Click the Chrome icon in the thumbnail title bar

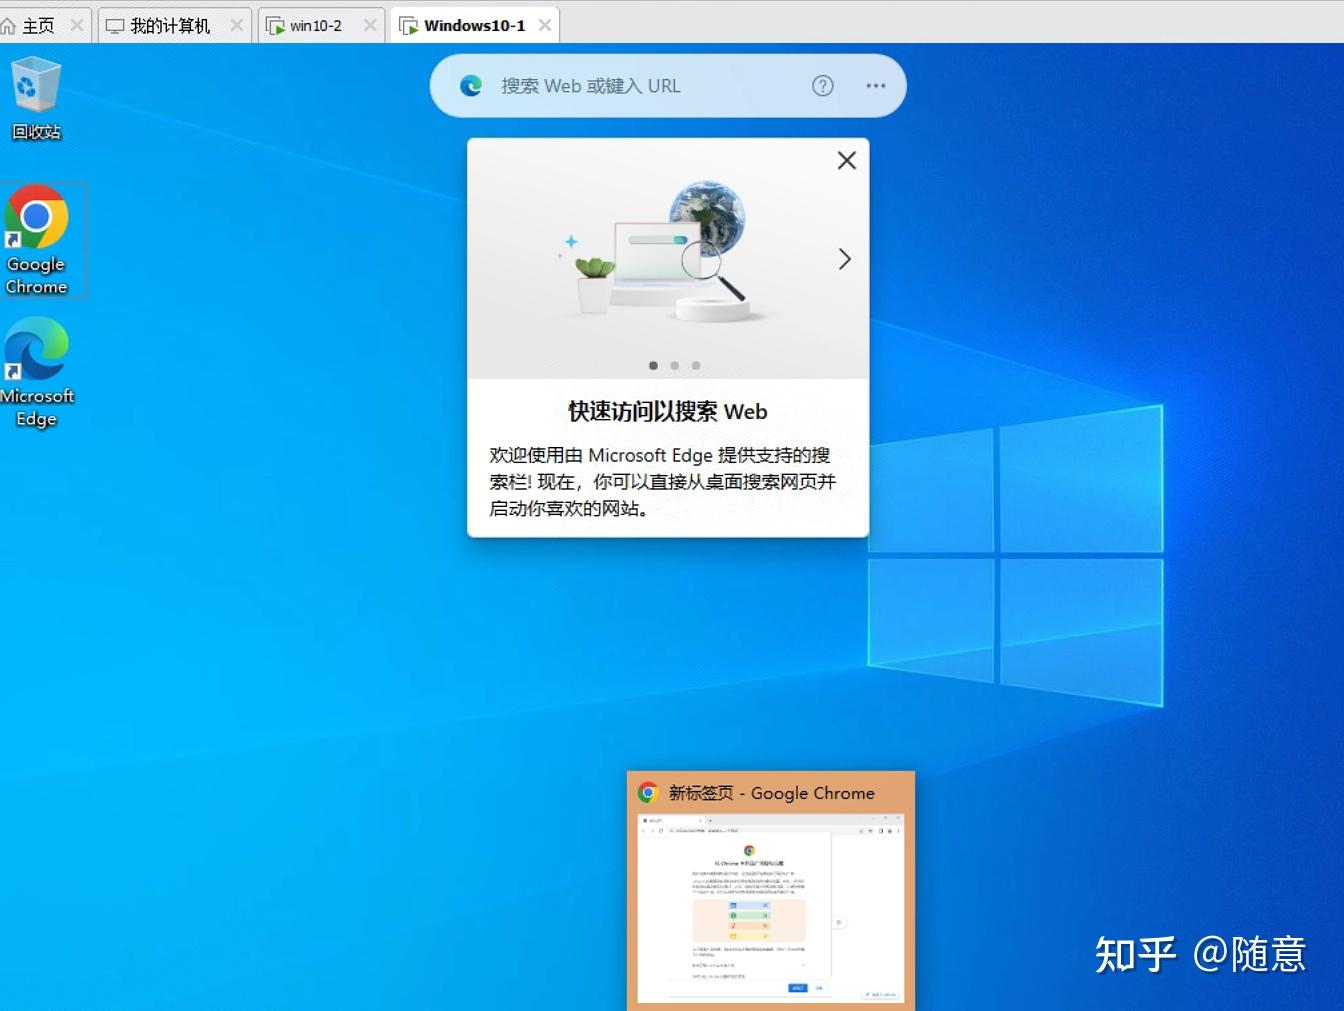point(650,792)
